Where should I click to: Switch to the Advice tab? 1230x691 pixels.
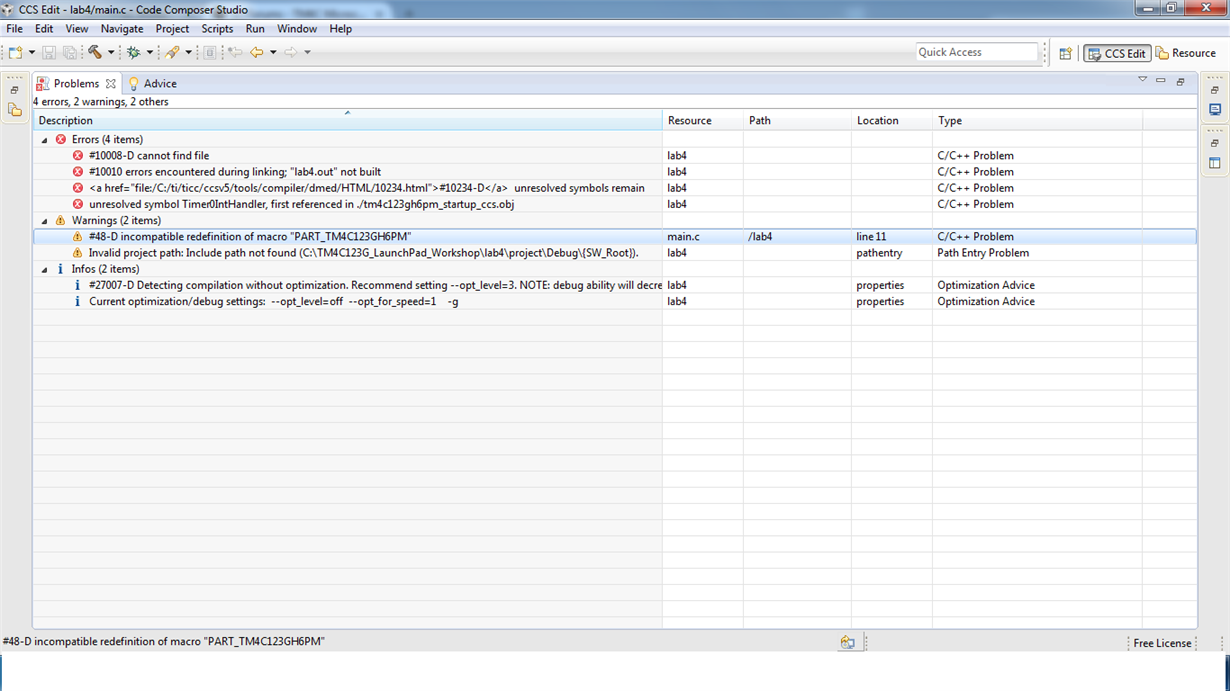[152, 84]
